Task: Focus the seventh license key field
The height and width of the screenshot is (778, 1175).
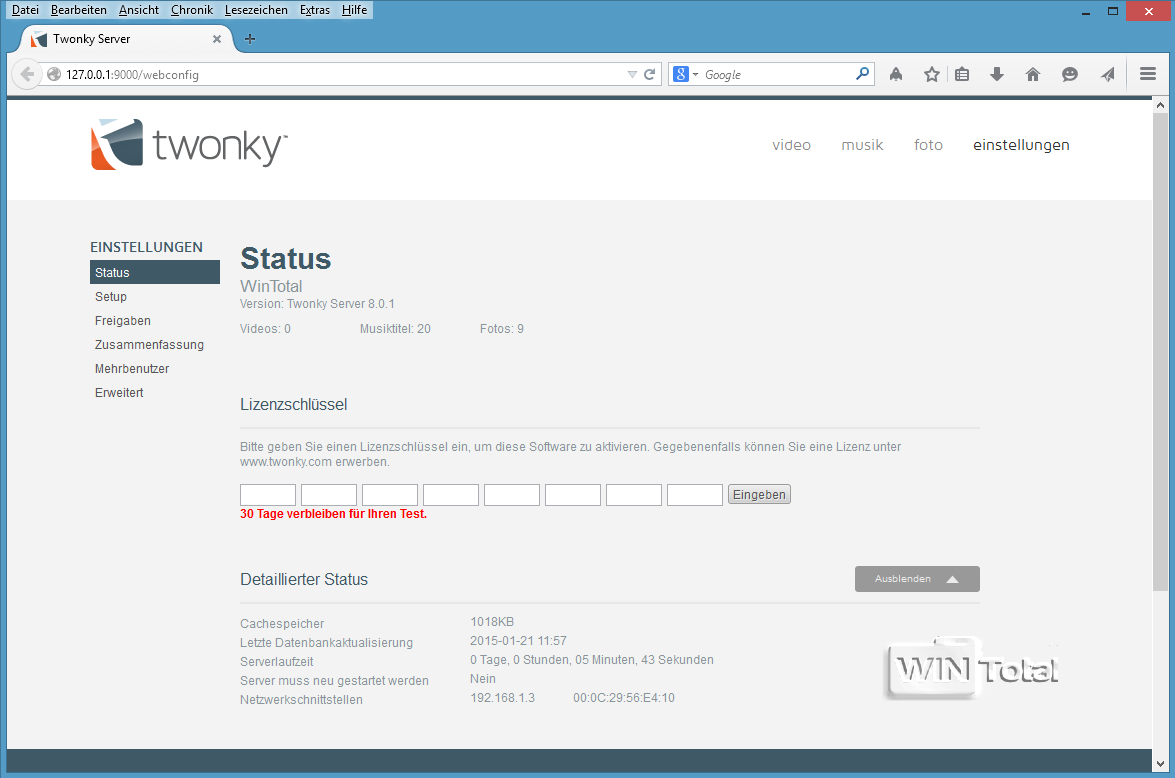Action: pyautogui.click(x=634, y=495)
